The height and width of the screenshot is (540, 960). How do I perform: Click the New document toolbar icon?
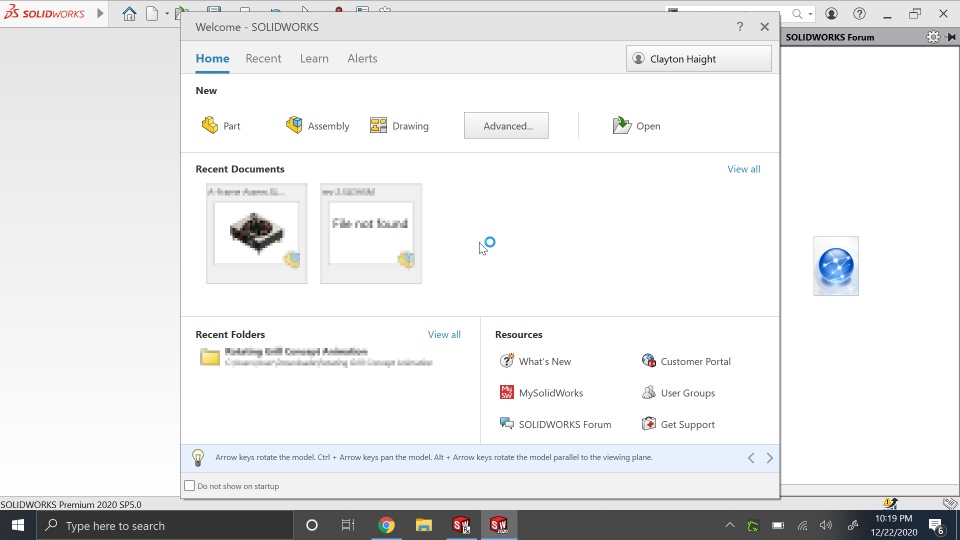click(x=152, y=13)
